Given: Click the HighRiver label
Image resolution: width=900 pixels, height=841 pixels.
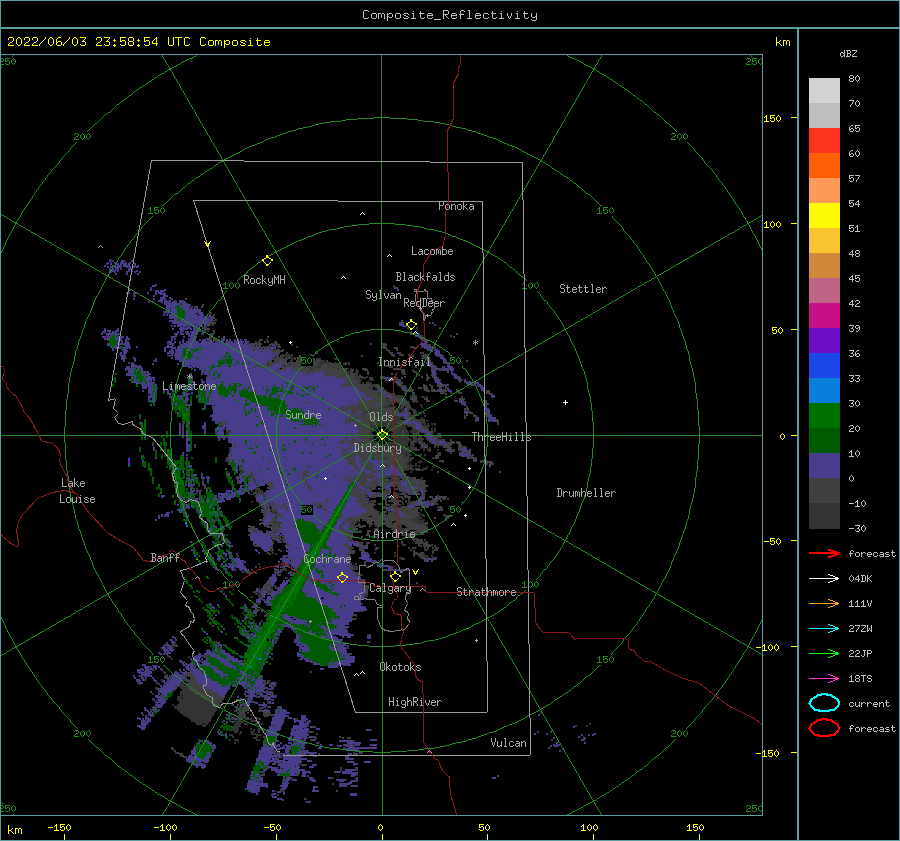Looking at the screenshot, I should pyautogui.click(x=415, y=702).
